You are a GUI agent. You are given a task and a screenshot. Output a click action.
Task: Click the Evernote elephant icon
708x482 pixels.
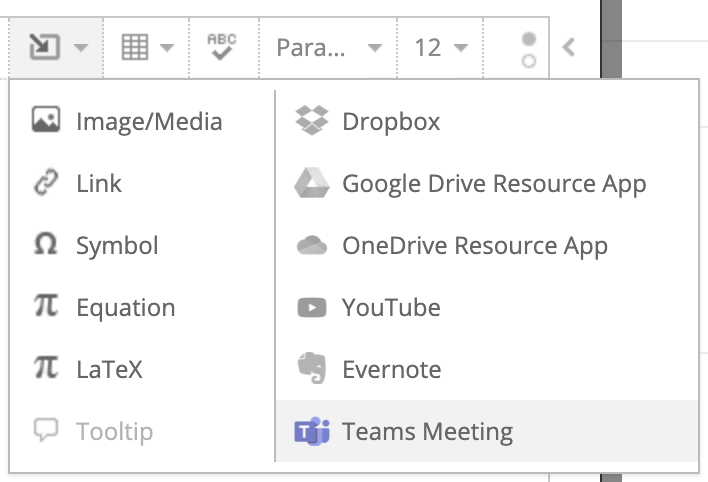[312, 370]
